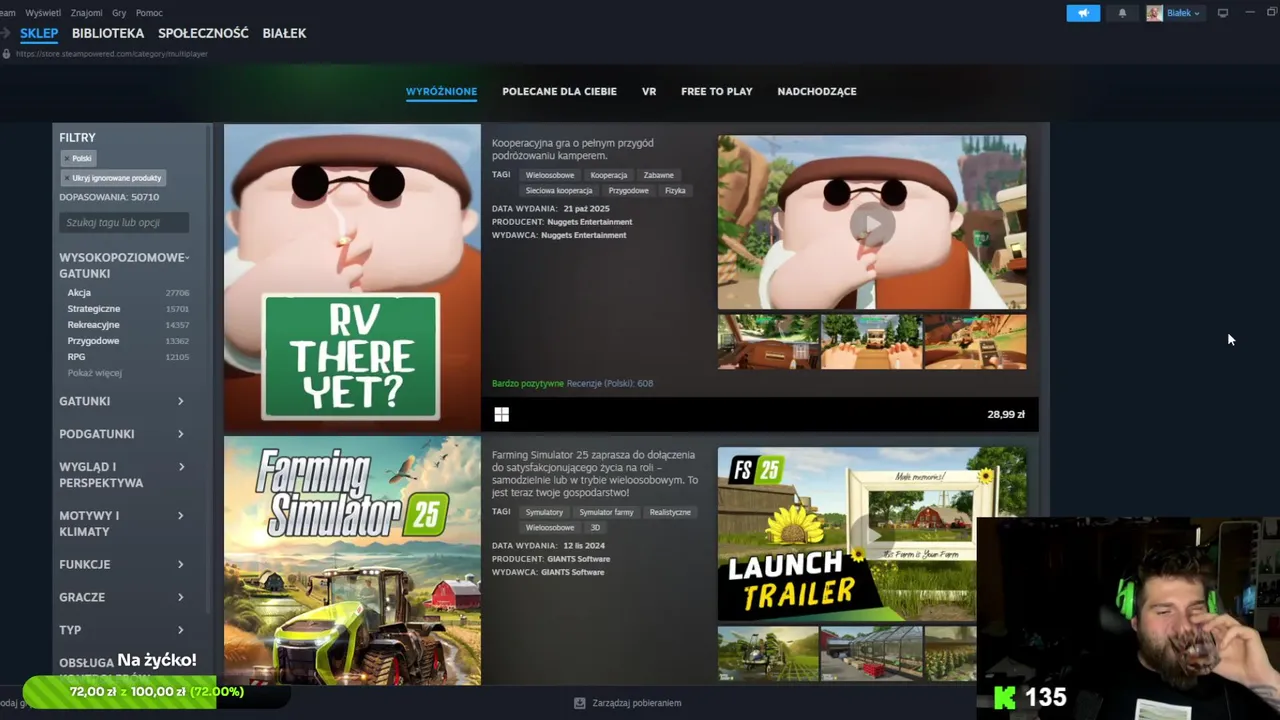Open the notifications bell icon
This screenshot has height=720, width=1280.
[1122, 13]
